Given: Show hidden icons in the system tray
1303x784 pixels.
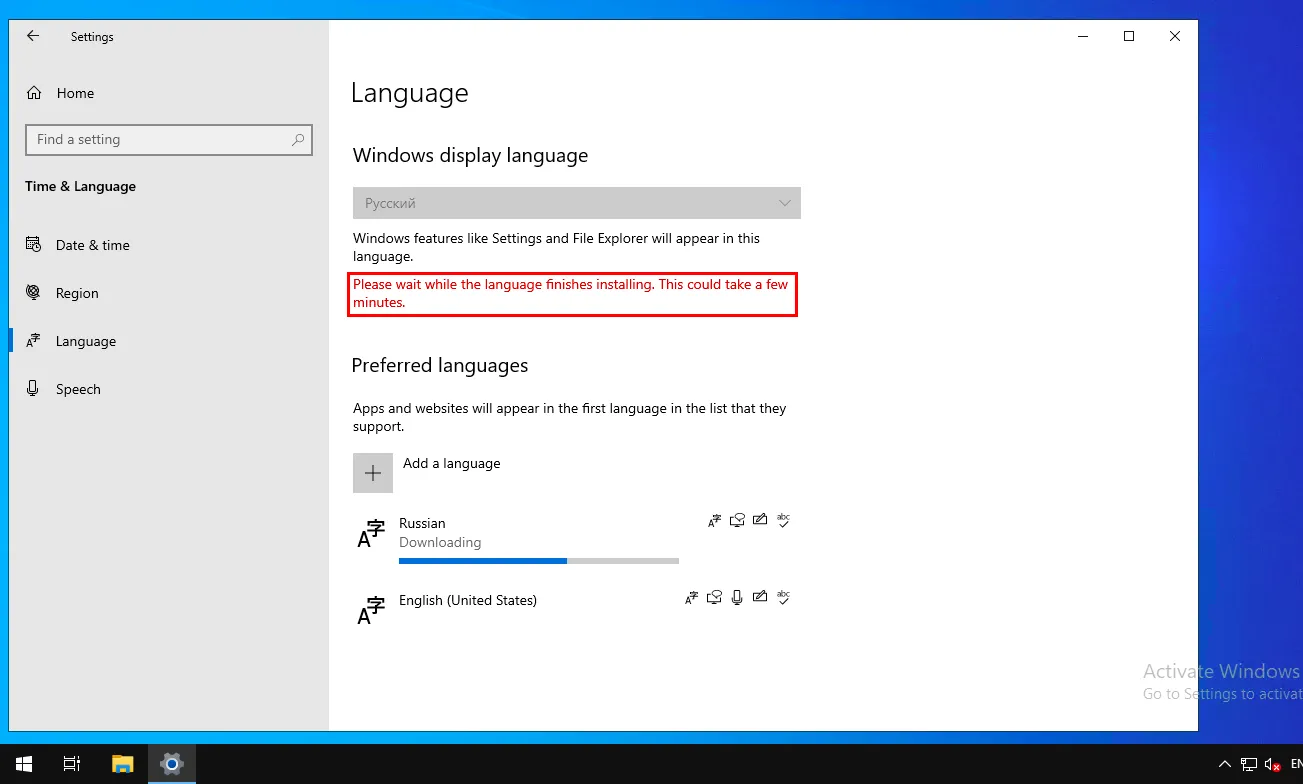Looking at the screenshot, I should click(x=1225, y=764).
